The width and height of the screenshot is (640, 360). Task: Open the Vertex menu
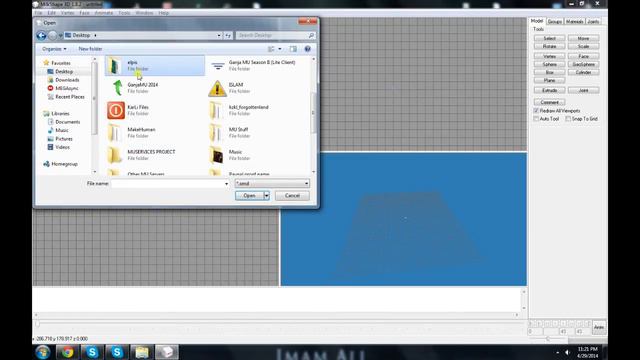pos(68,13)
